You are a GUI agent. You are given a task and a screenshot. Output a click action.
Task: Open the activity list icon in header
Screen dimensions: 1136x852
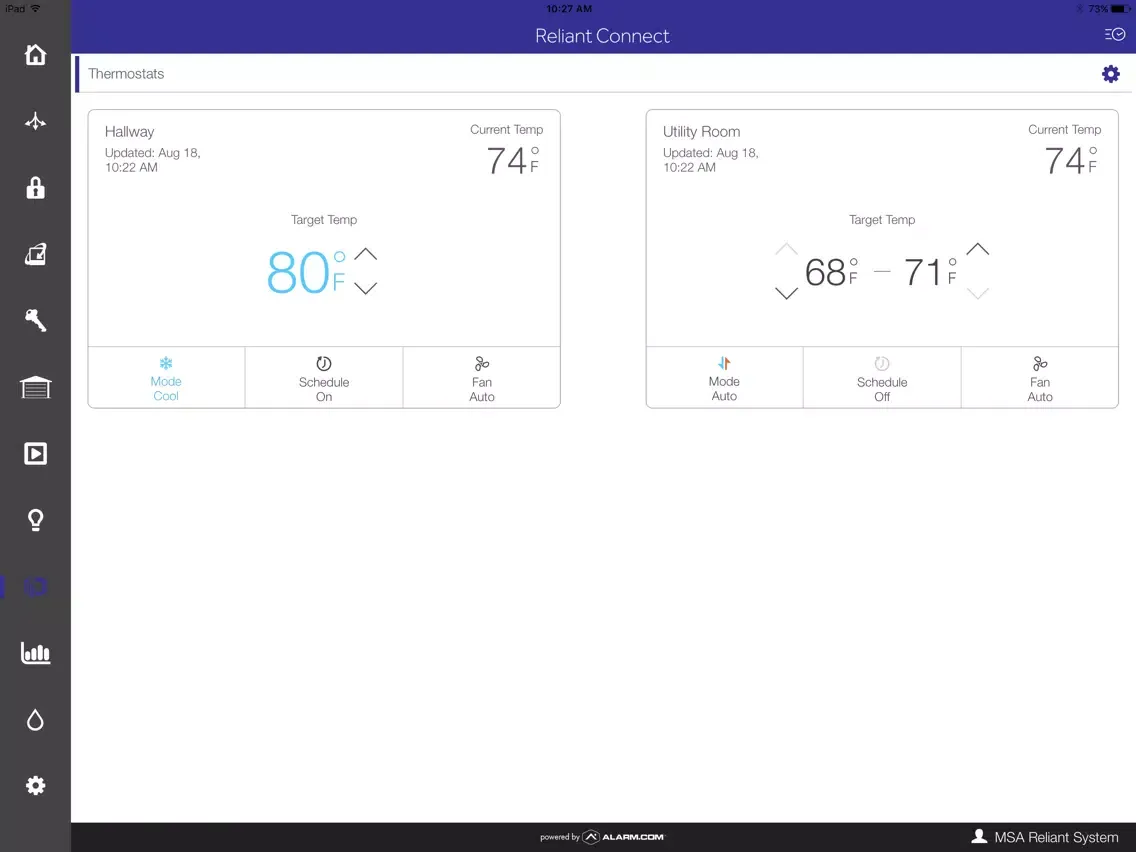1114,34
